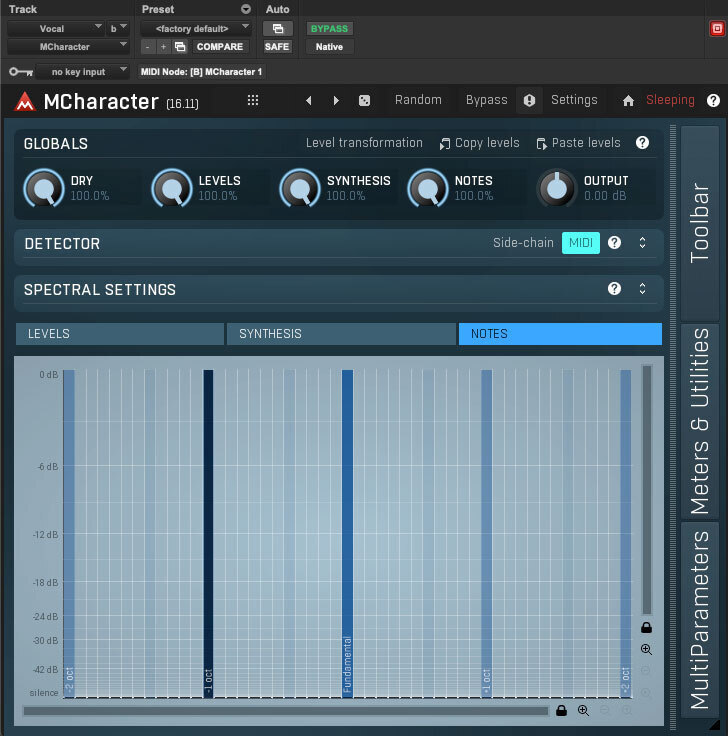728x736 pixels.
Task: Click the exclamation alert icon beside Bypass
Action: (529, 100)
